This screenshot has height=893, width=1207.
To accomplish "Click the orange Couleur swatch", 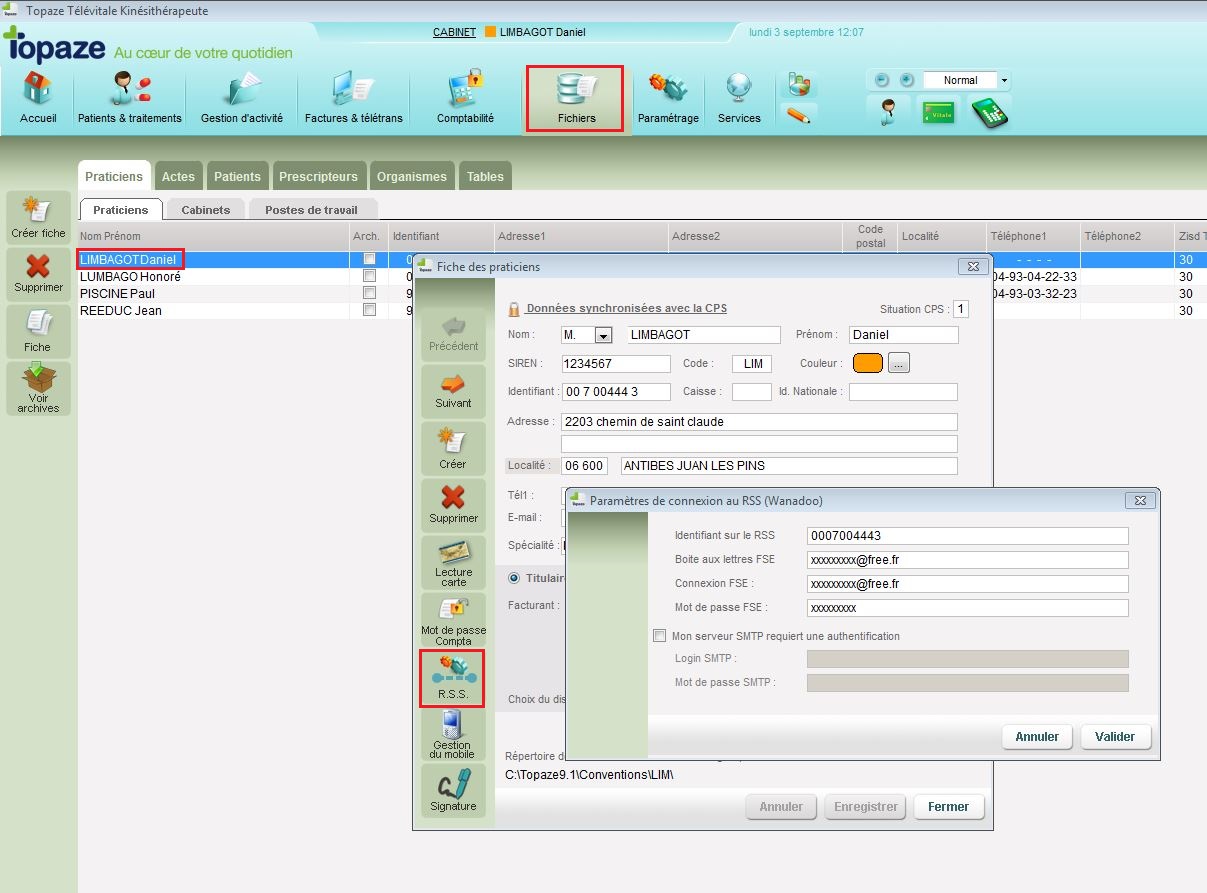I will pyautogui.click(x=867, y=364).
